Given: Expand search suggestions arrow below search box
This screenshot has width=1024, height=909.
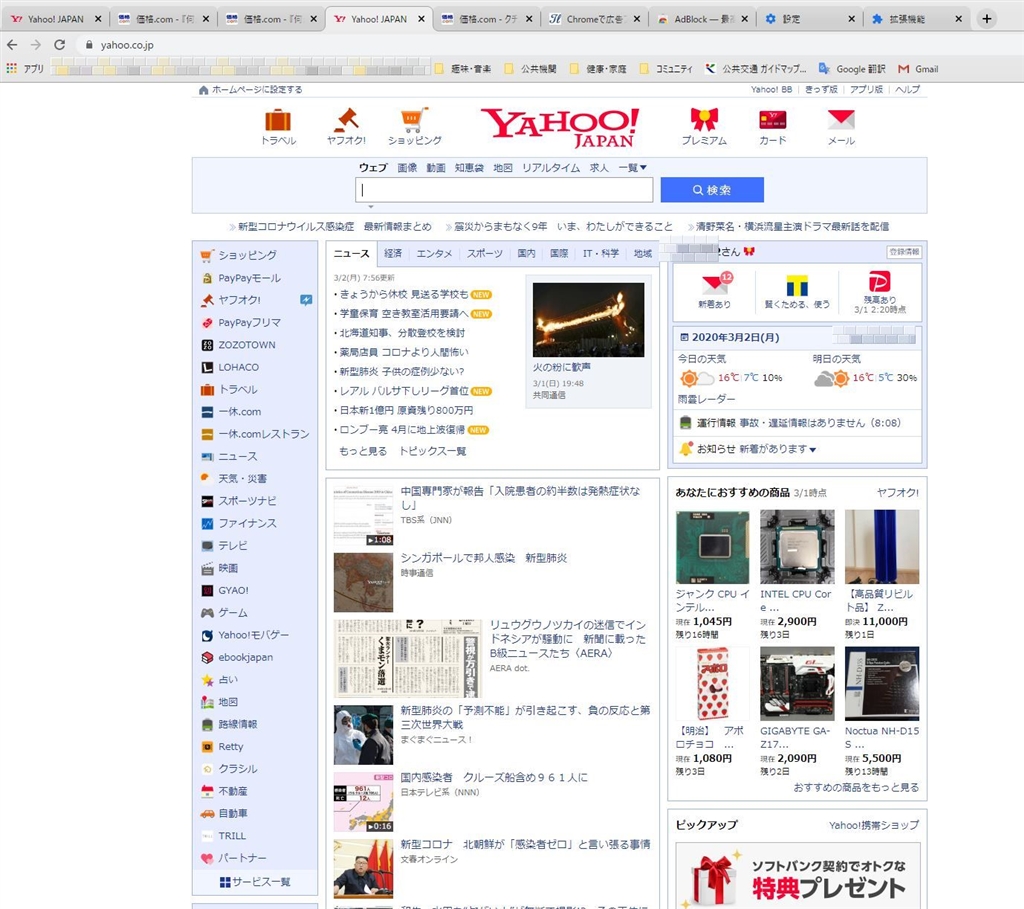Looking at the screenshot, I should 371,207.
